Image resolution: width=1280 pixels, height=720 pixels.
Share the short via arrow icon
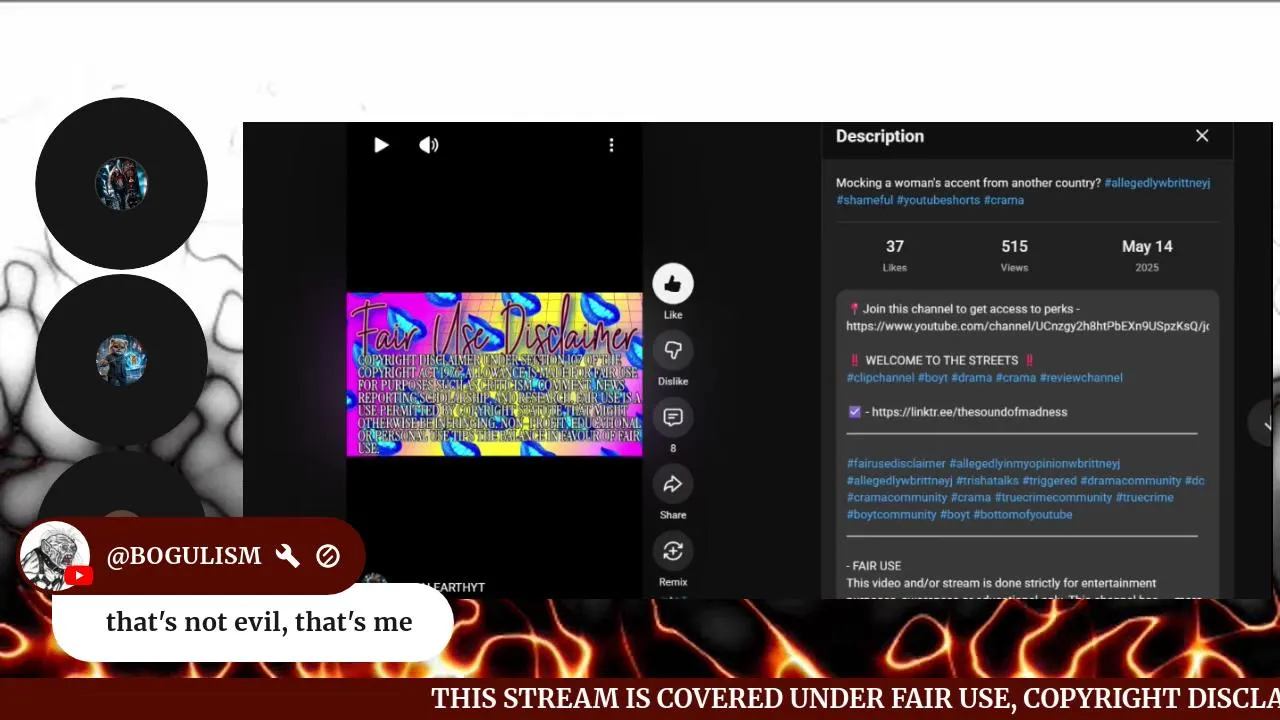click(673, 484)
